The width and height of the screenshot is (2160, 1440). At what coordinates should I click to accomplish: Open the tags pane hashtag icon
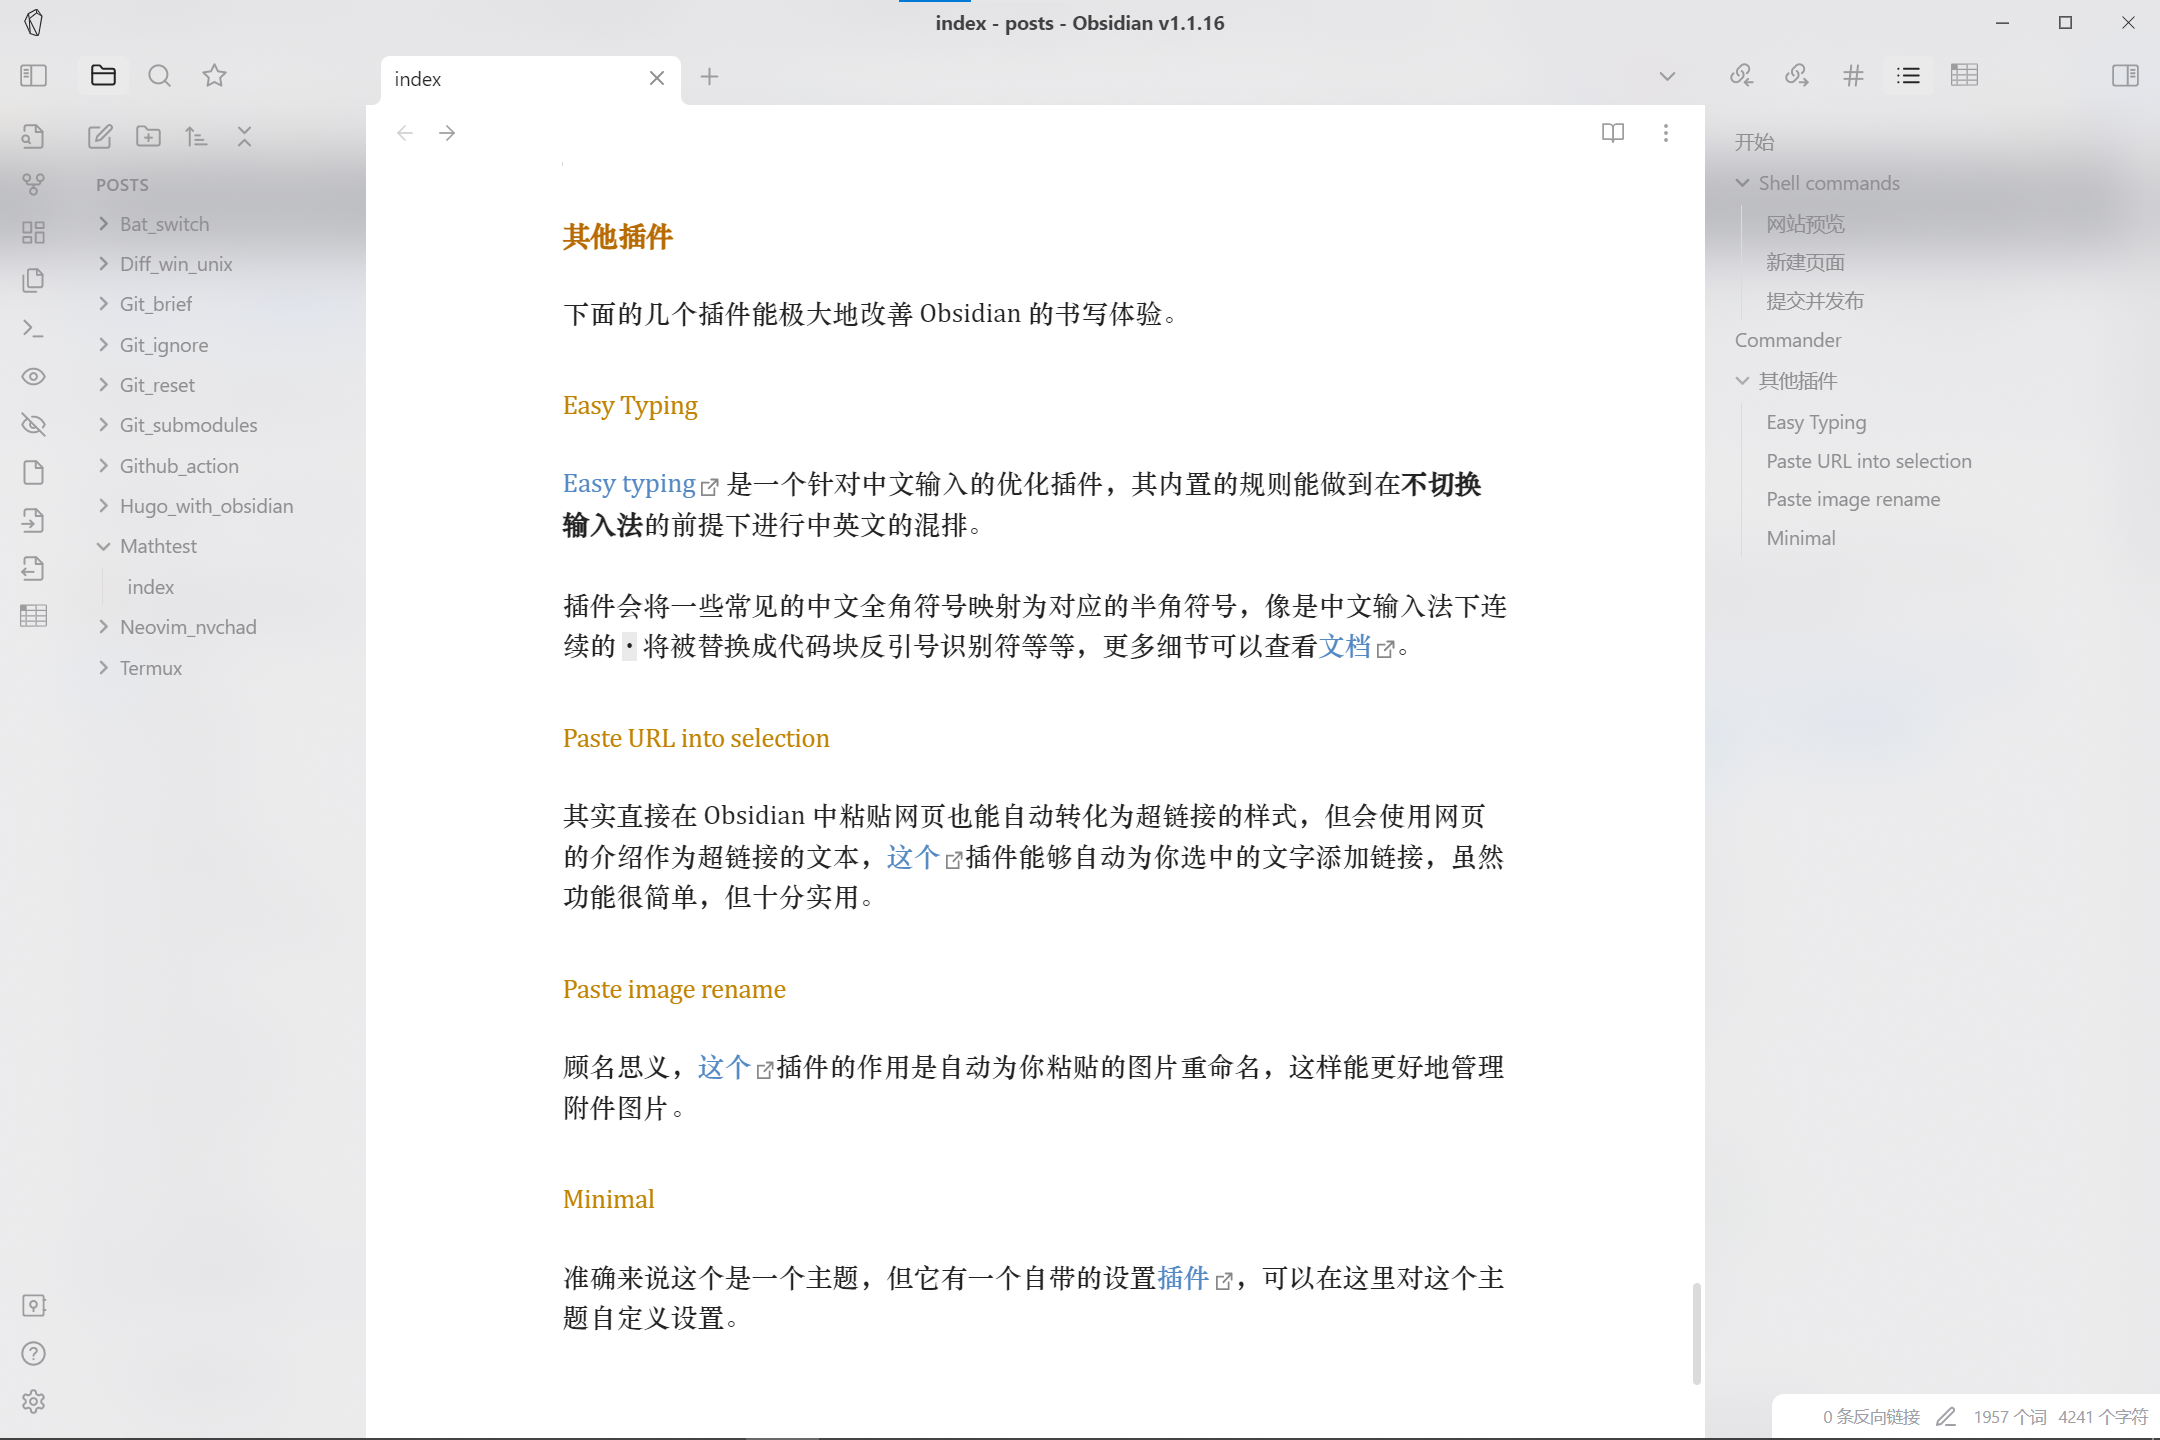(x=1853, y=76)
